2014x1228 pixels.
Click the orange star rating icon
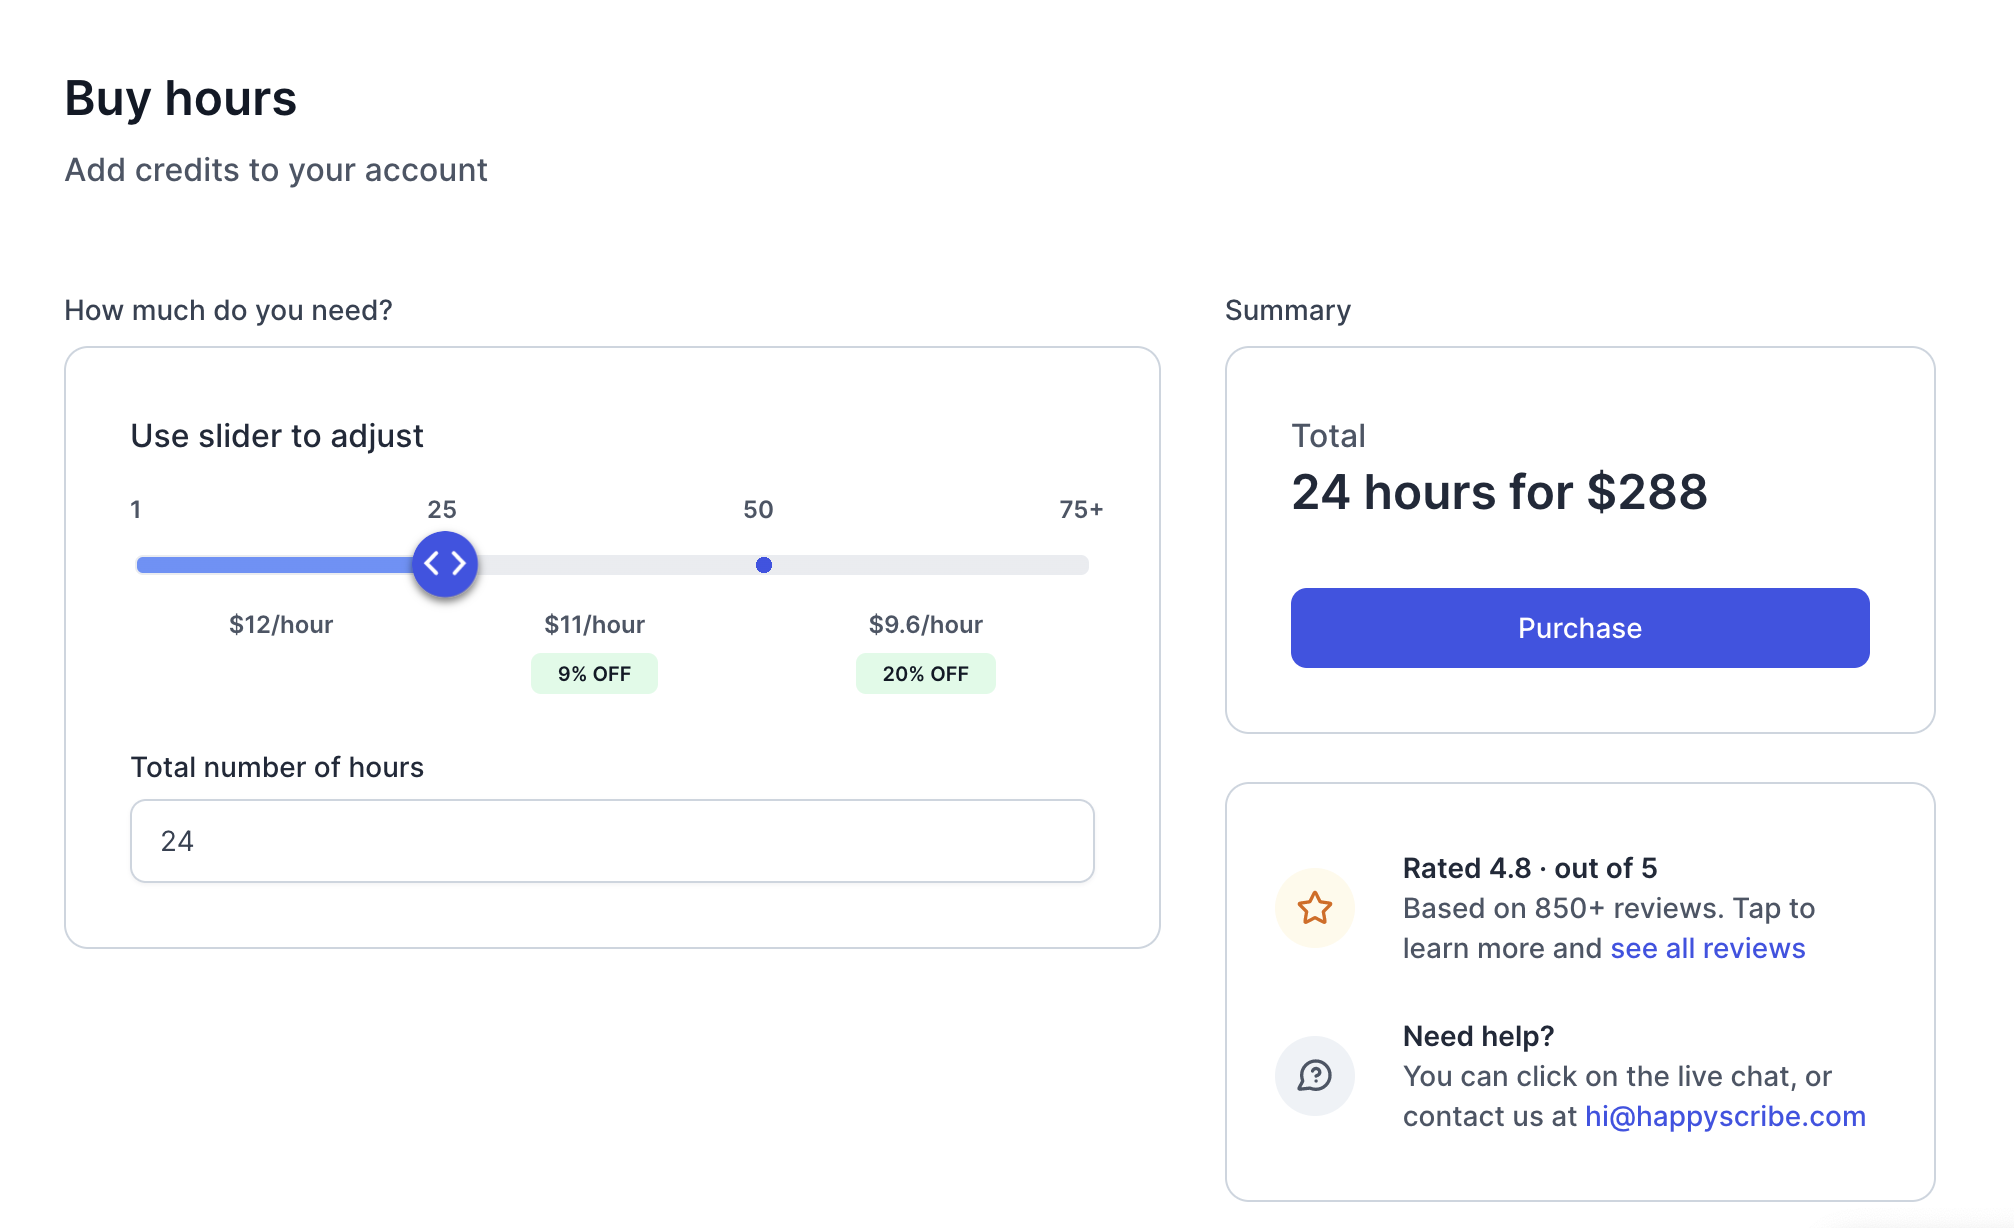click(x=1314, y=908)
